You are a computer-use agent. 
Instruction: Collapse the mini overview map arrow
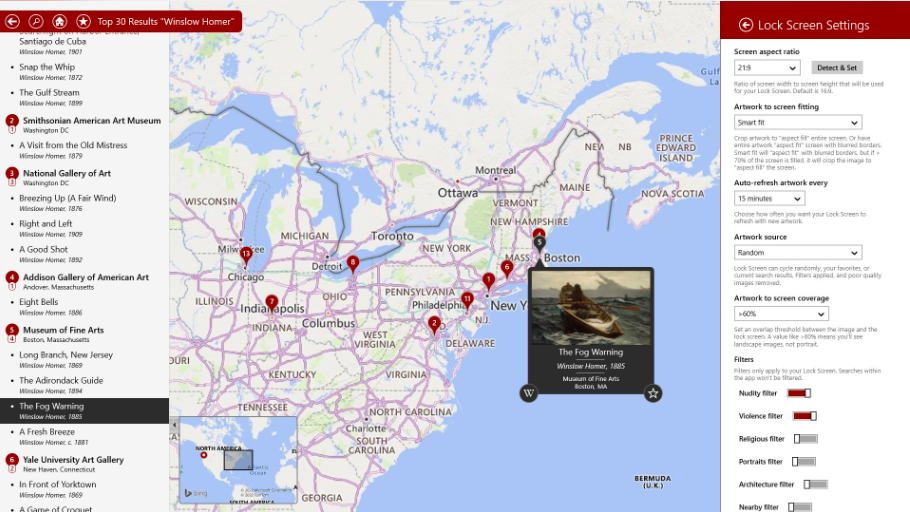click(x=174, y=425)
